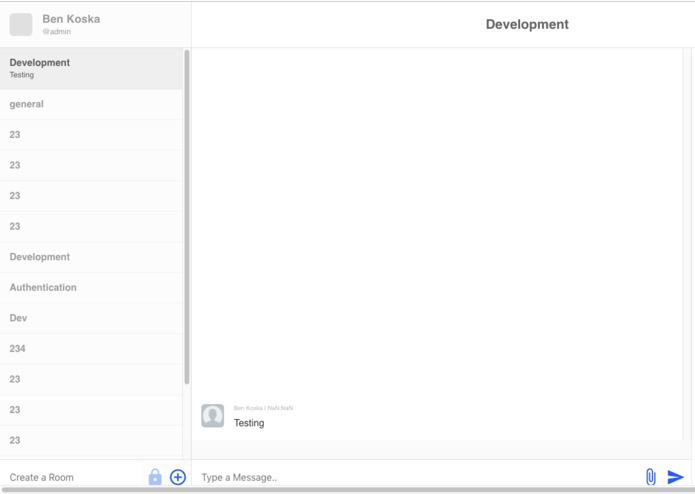Open the Authentication room
The width and height of the screenshot is (695, 494).
tap(91, 288)
